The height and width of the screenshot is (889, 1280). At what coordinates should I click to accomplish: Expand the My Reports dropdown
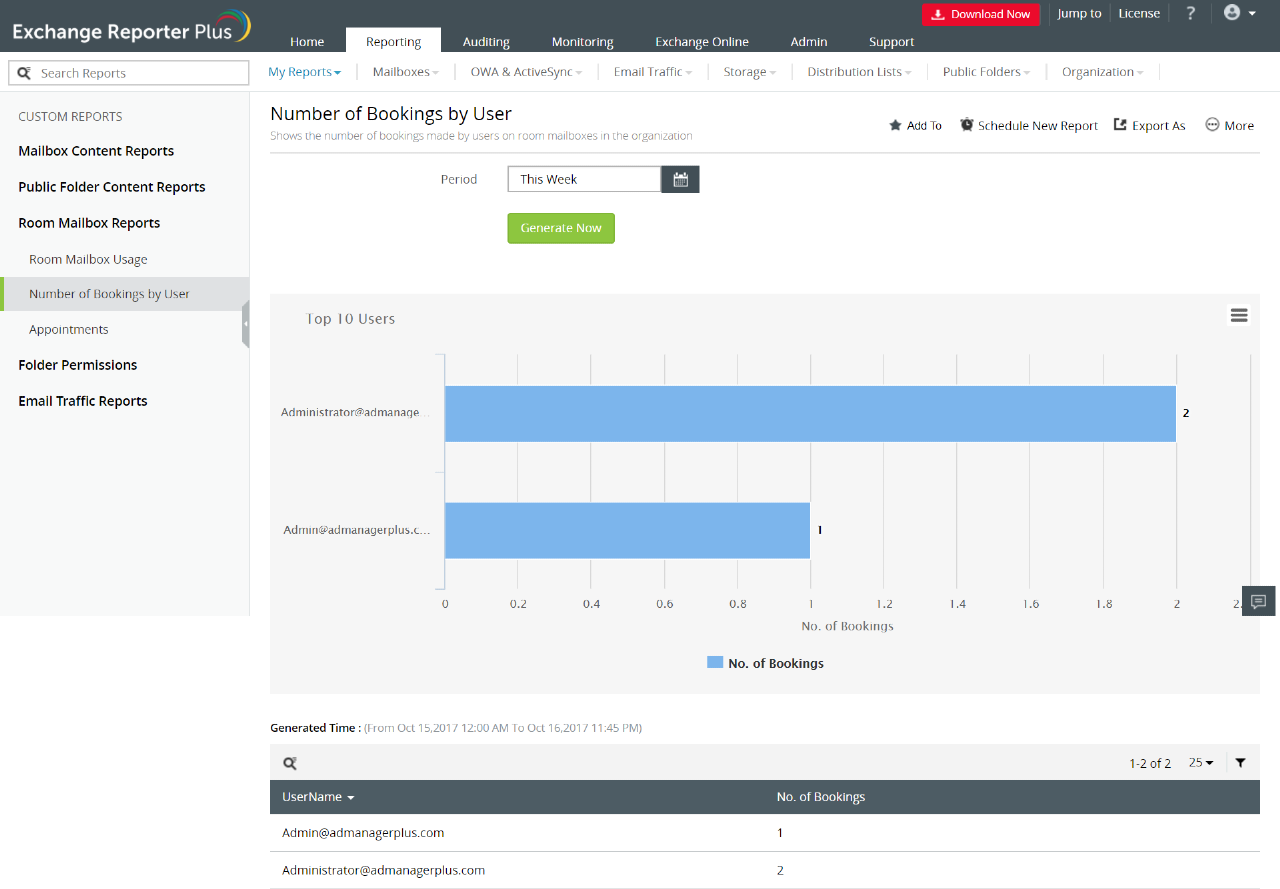click(304, 72)
